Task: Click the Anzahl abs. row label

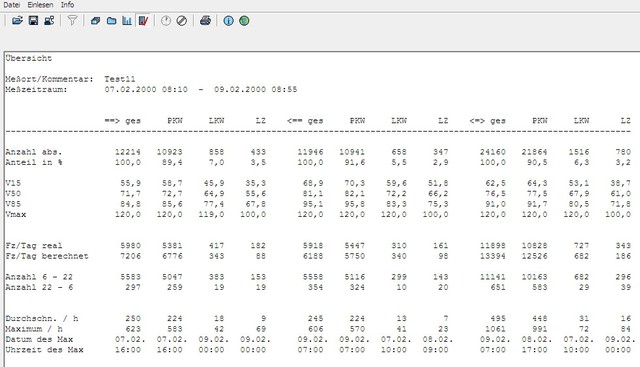Action: (34, 152)
